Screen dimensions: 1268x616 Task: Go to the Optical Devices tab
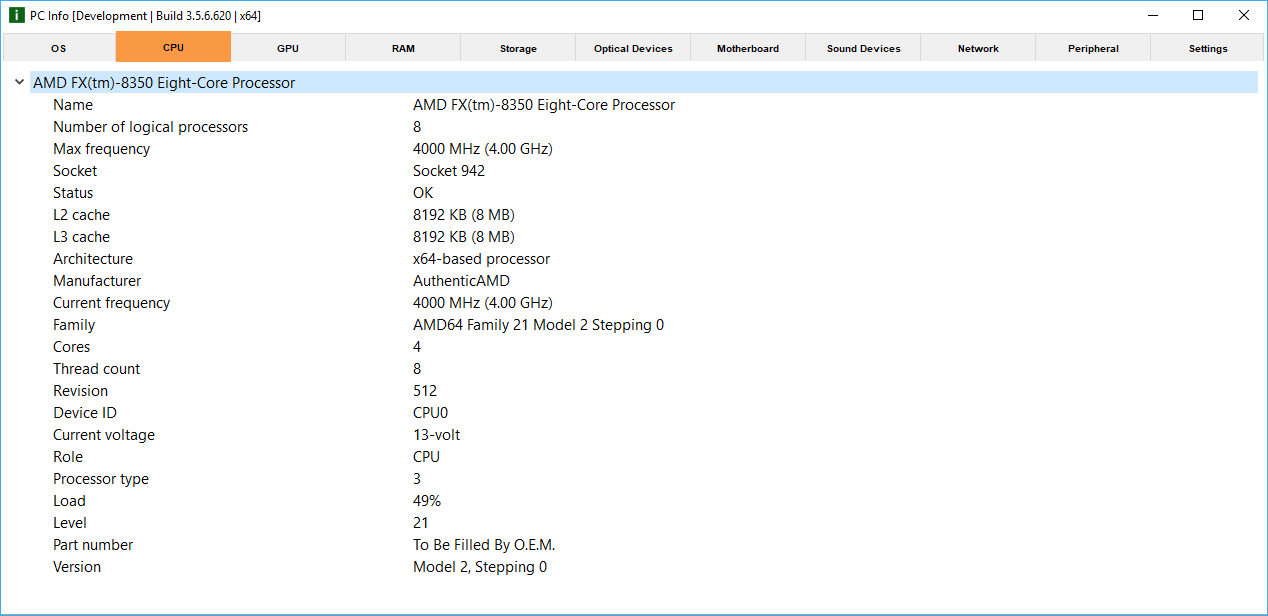point(633,48)
